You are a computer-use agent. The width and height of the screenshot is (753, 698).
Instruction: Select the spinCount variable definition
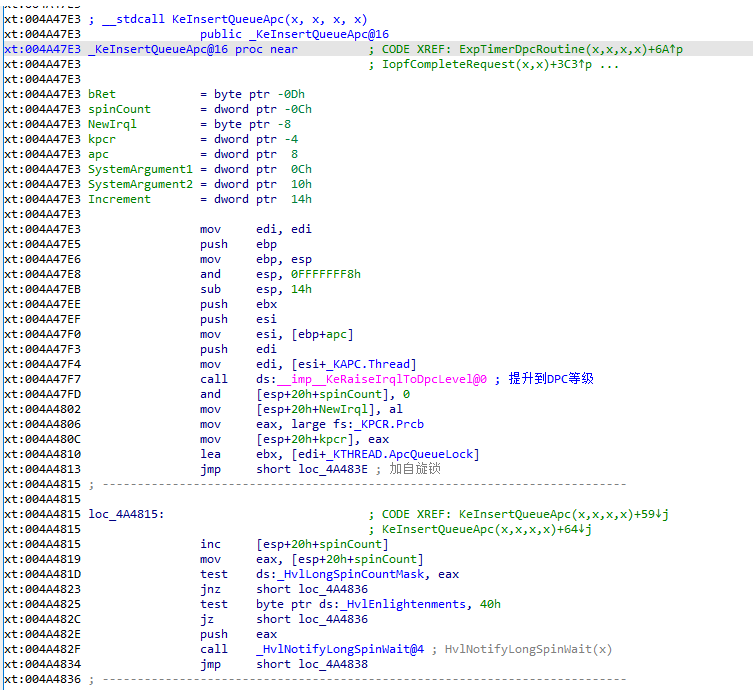[x=119, y=109]
